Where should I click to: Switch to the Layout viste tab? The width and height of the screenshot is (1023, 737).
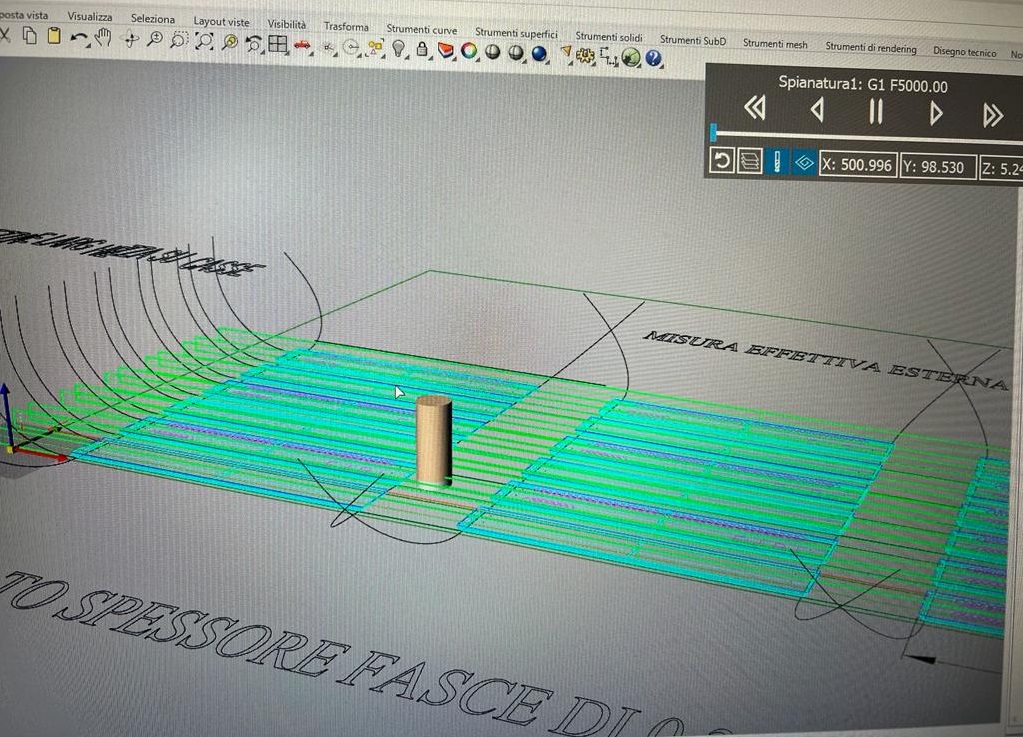coord(221,22)
